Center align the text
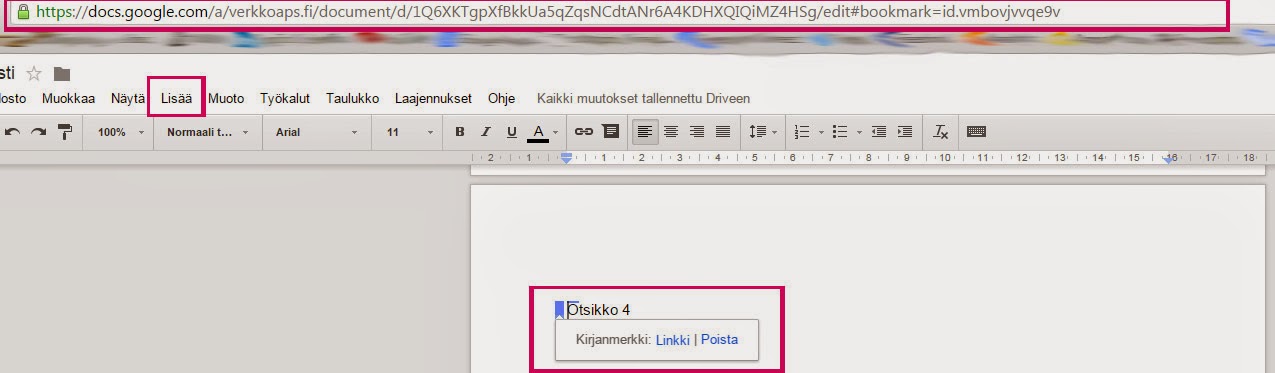Screen dimensions: 1275x373 click(671, 132)
